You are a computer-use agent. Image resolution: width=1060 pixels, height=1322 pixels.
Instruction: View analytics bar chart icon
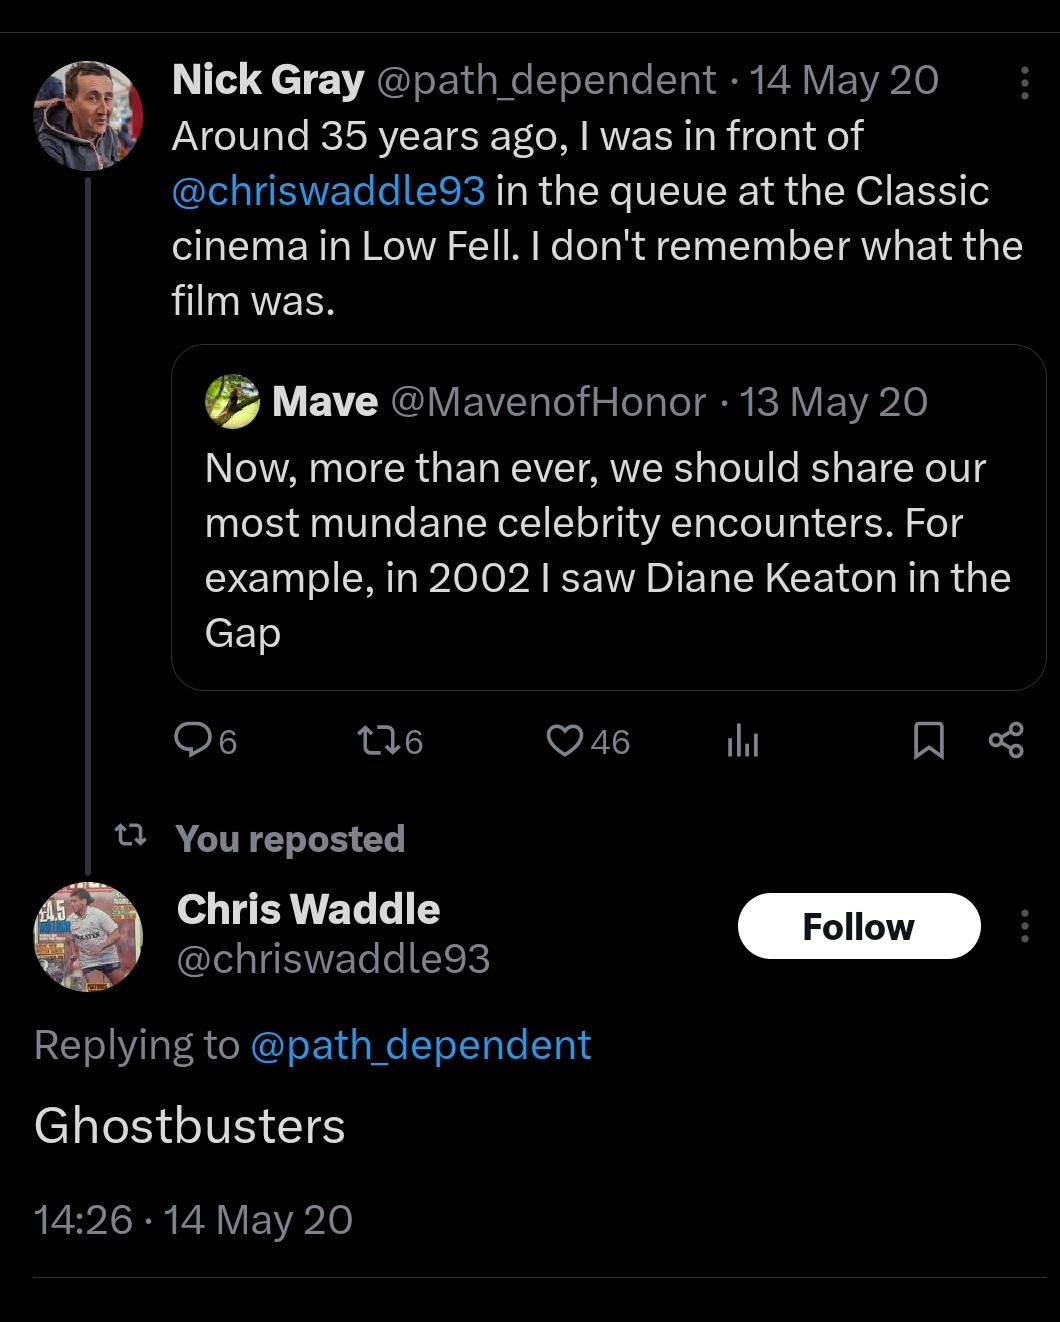tap(743, 741)
